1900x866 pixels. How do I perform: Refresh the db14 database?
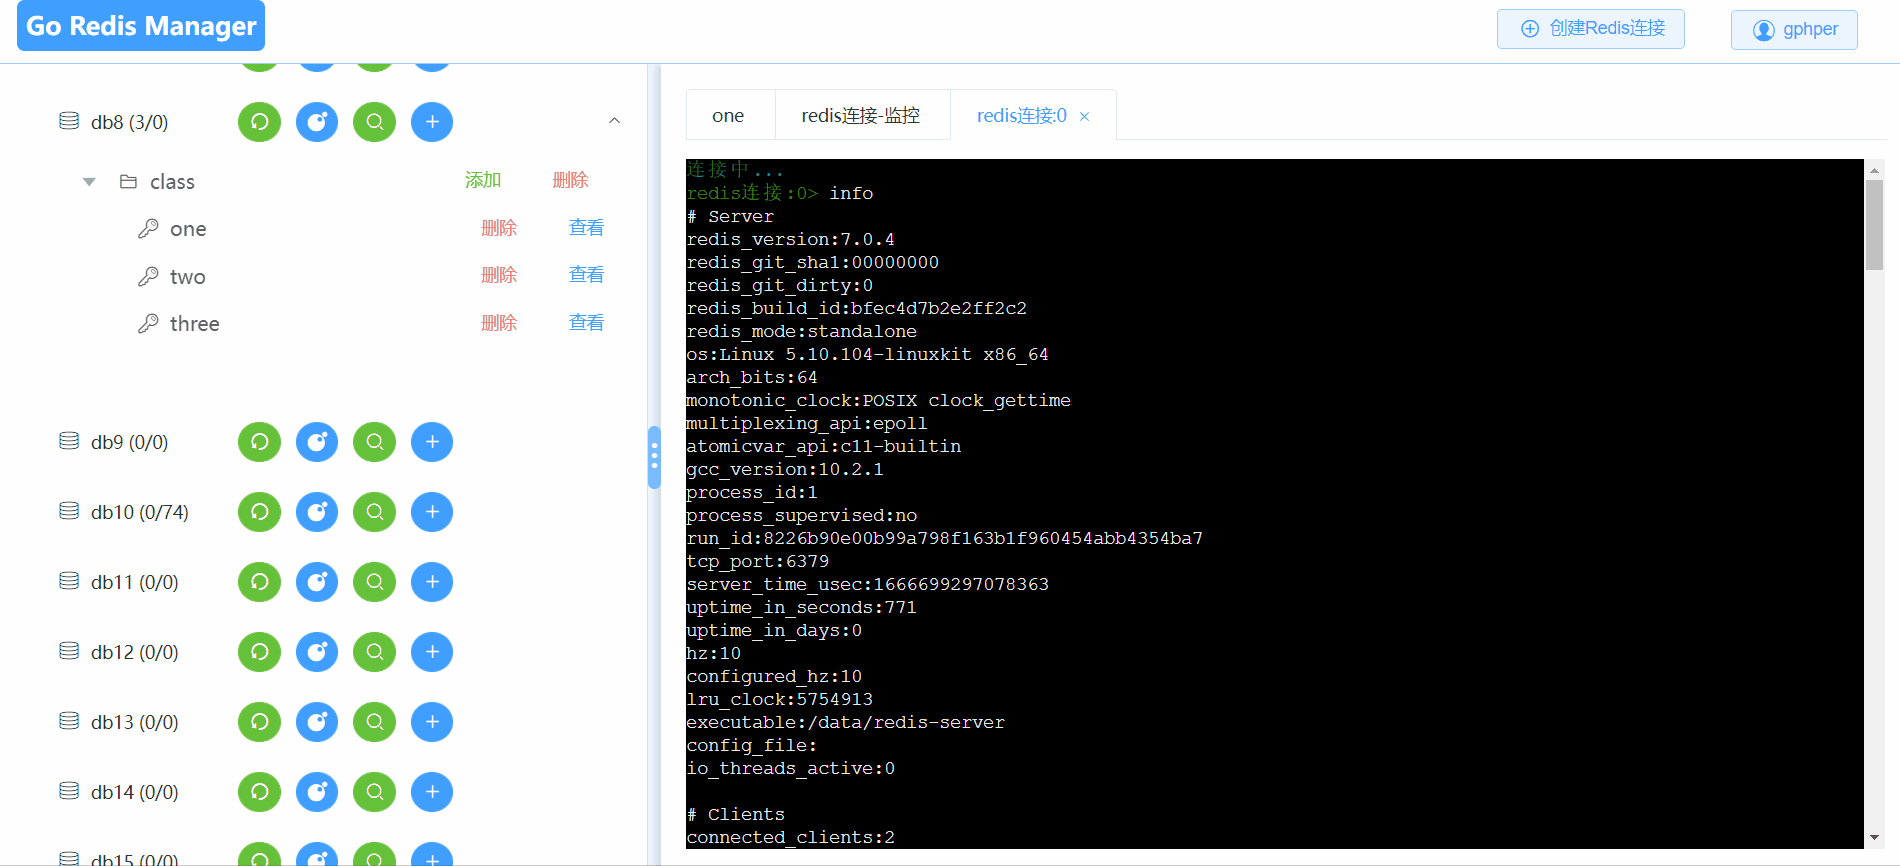[x=259, y=792]
